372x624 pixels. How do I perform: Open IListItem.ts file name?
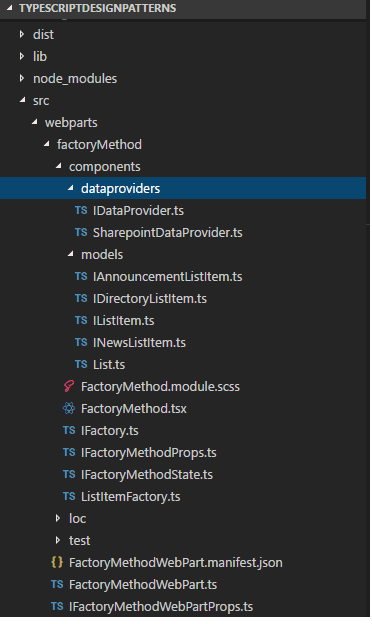(x=124, y=320)
